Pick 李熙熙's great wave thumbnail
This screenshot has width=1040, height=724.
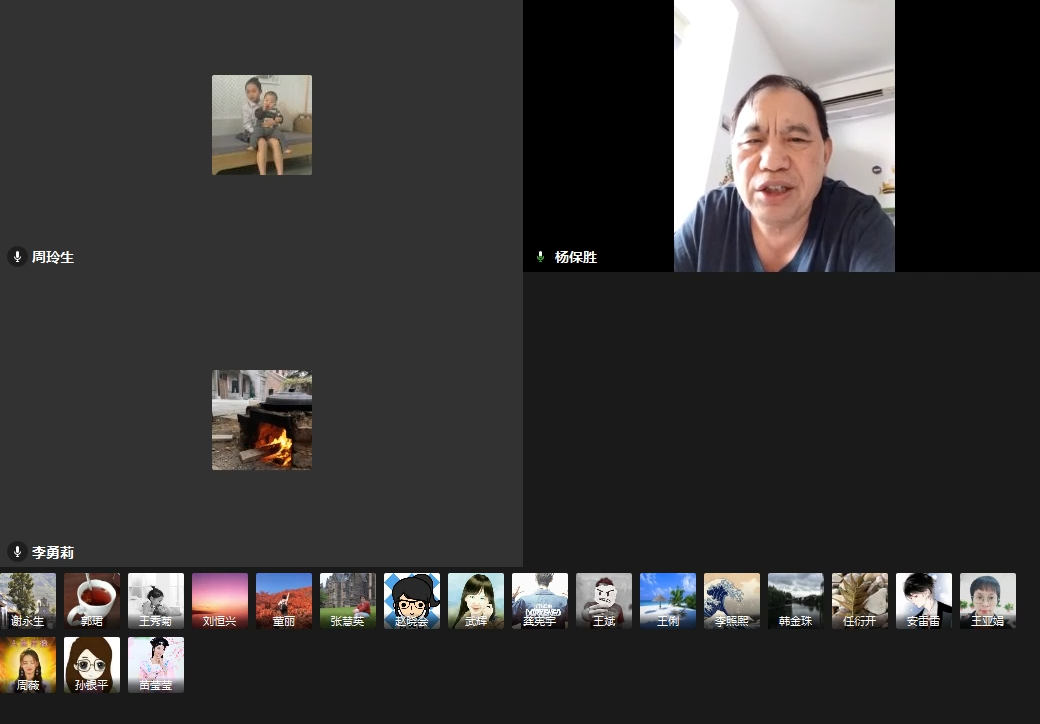point(732,600)
